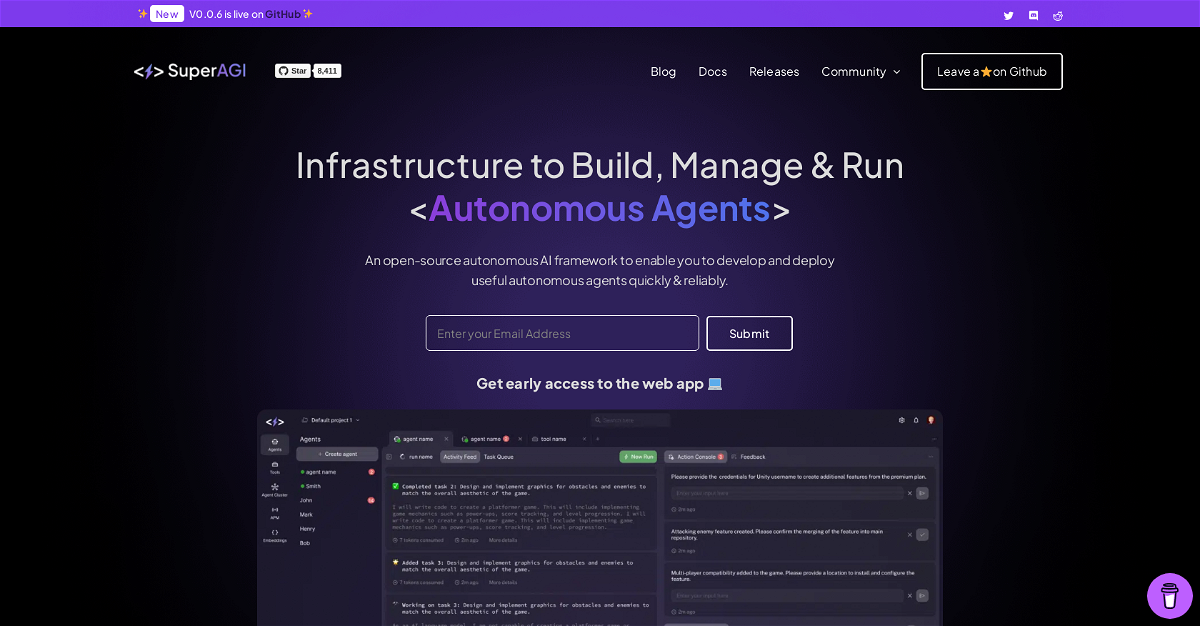1200x626 pixels.
Task: Switch to Action Console tab
Action: 696,457
